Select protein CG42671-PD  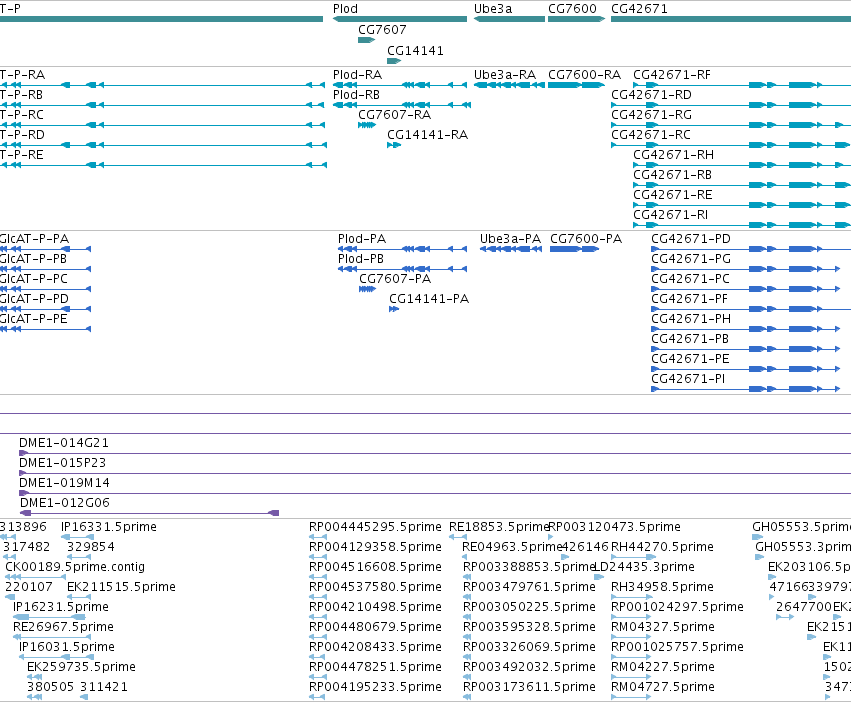(691, 239)
